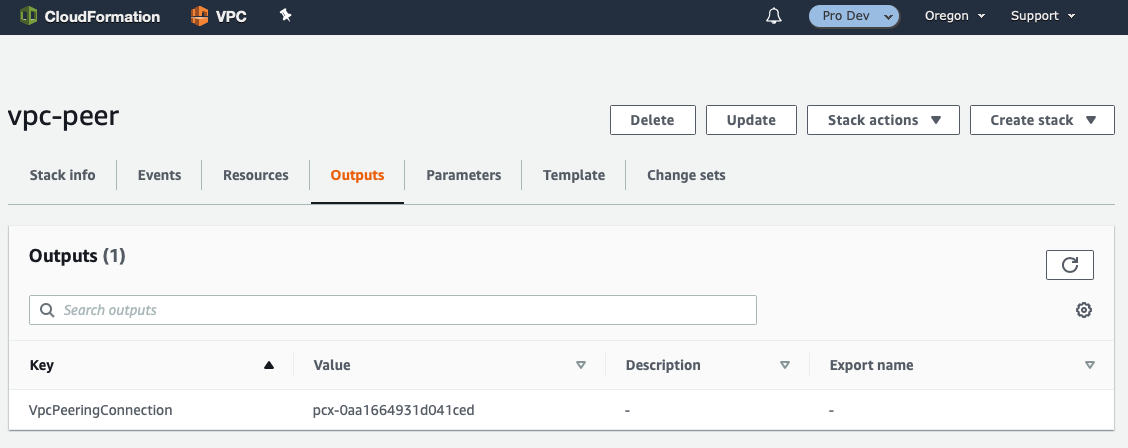Switch to the Events tab

coord(159,175)
